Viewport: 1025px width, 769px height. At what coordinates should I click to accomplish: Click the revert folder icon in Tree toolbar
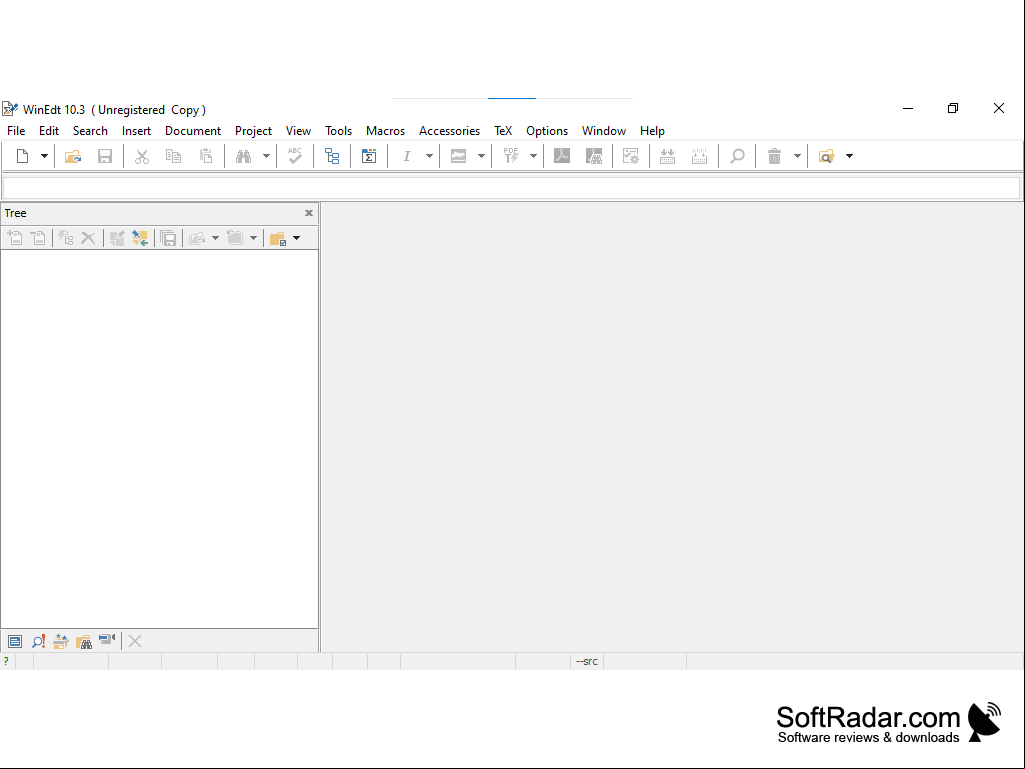click(235, 238)
